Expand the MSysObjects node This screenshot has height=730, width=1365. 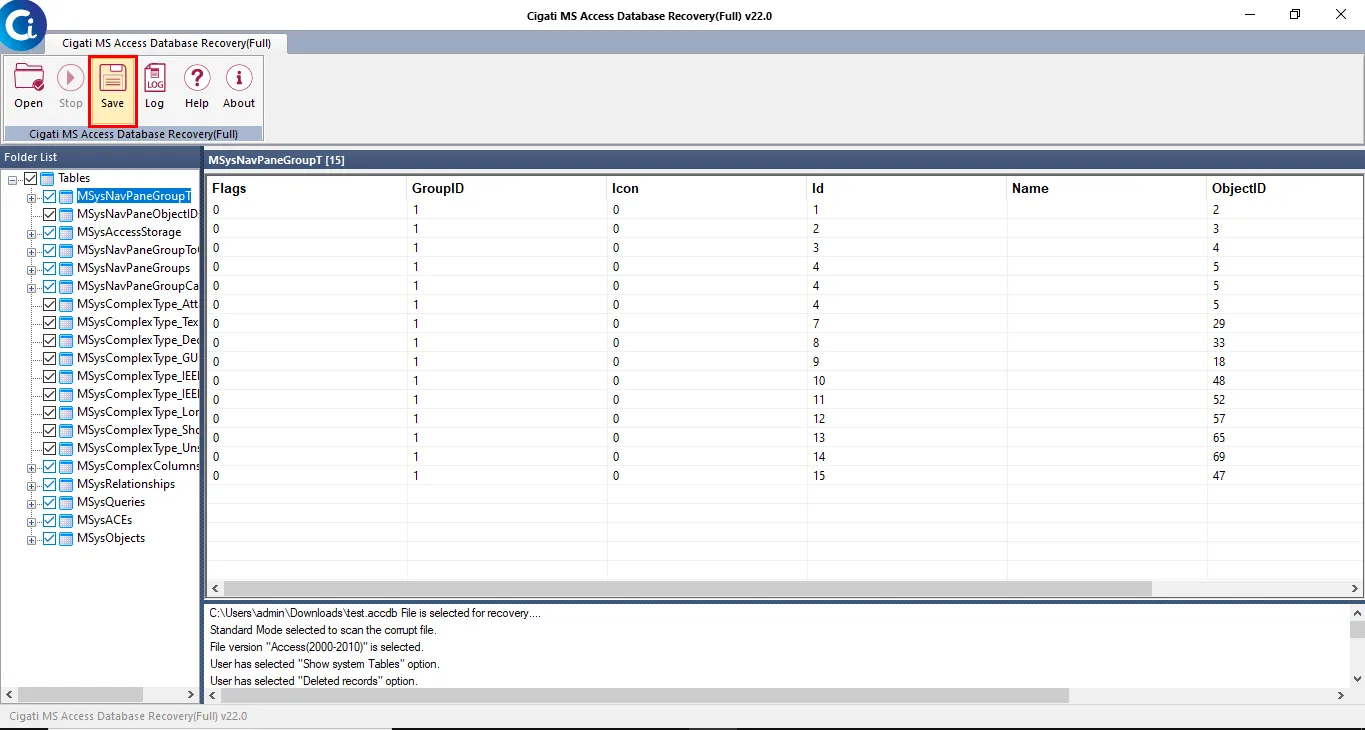click(32, 539)
